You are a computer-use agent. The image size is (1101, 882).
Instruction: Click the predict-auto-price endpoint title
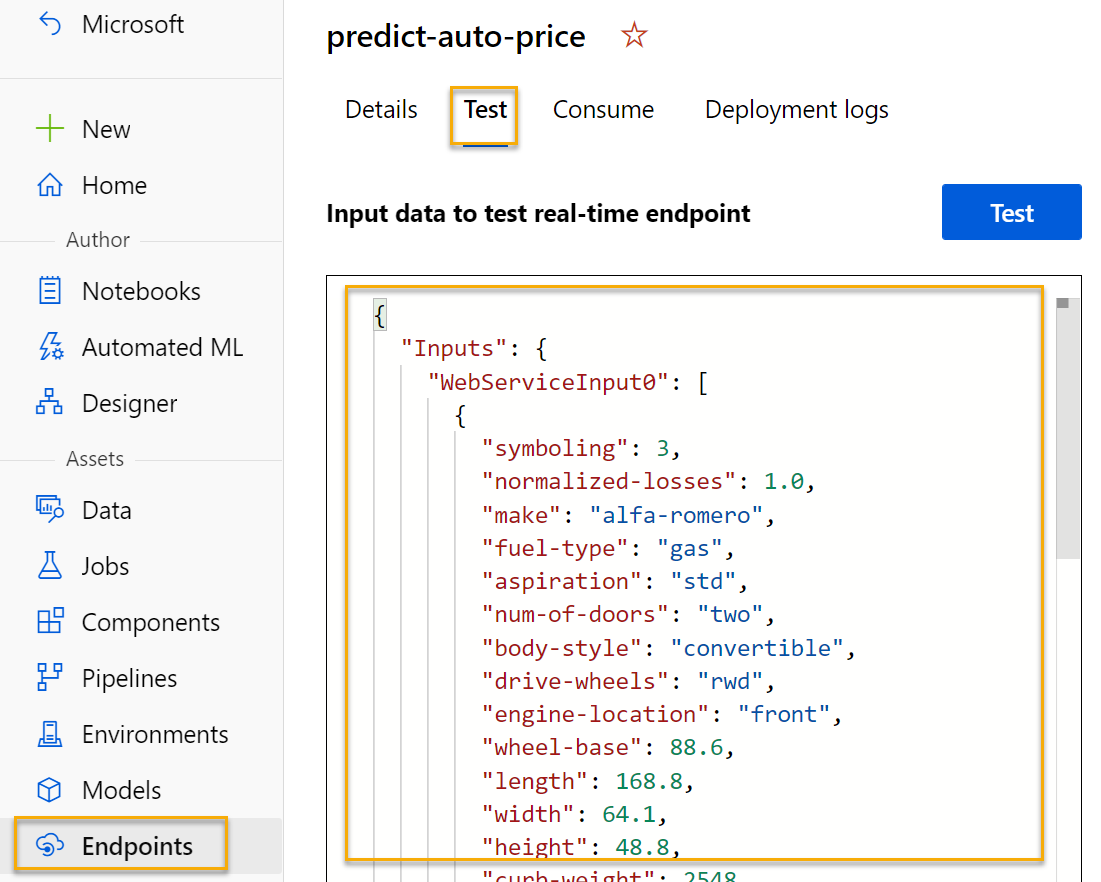(x=456, y=37)
